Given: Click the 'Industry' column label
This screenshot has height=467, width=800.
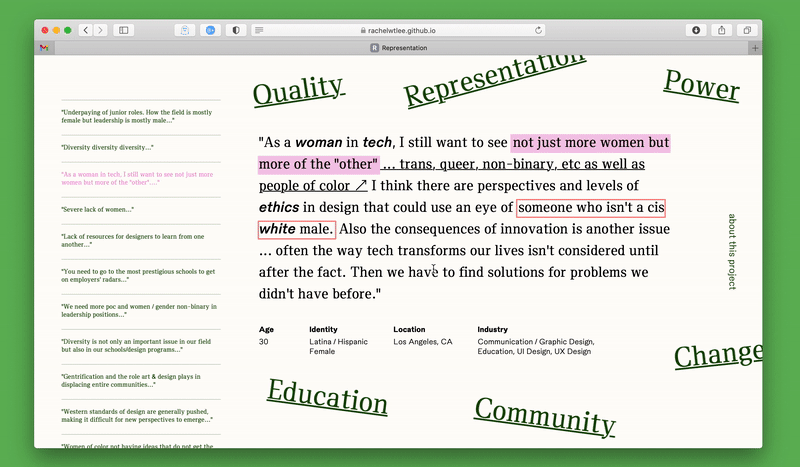Looking at the screenshot, I should pos(492,330).
